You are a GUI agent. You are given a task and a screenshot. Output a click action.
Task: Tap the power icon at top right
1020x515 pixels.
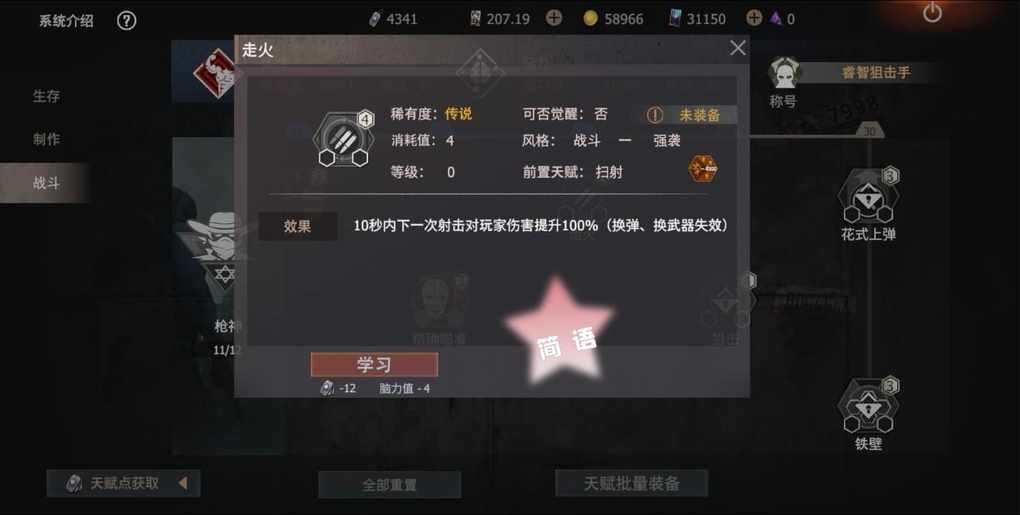click(x=932, y=12)
